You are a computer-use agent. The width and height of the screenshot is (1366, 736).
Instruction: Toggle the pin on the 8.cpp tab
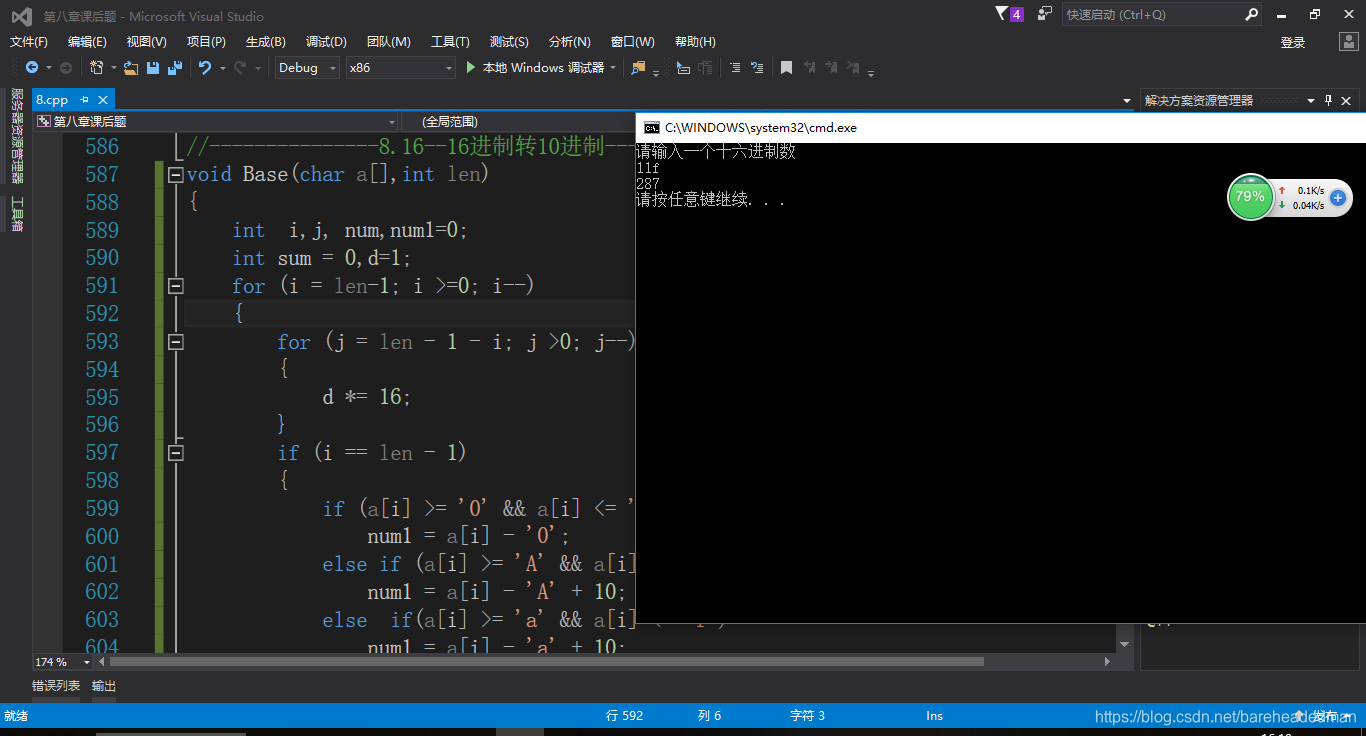pyautogui.click(x=84, y=100)
